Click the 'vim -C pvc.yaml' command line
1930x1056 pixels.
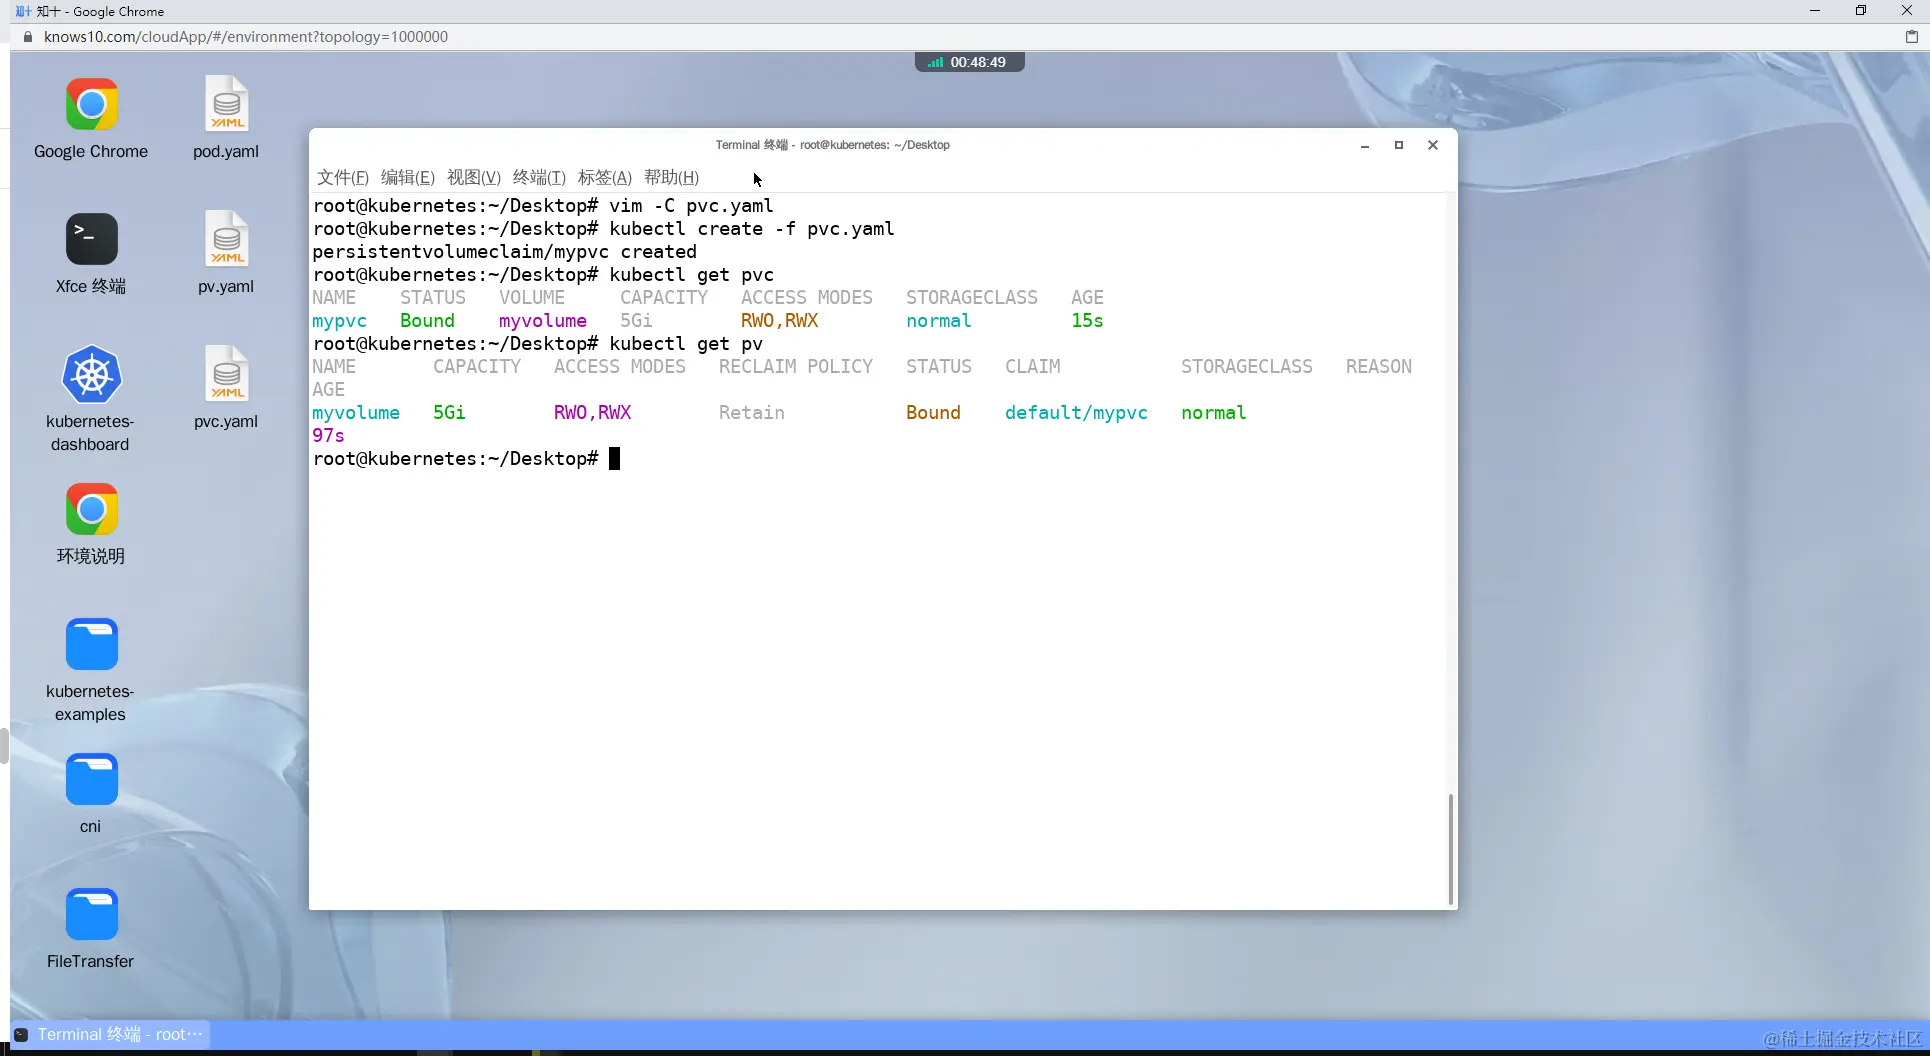[543, 206]
